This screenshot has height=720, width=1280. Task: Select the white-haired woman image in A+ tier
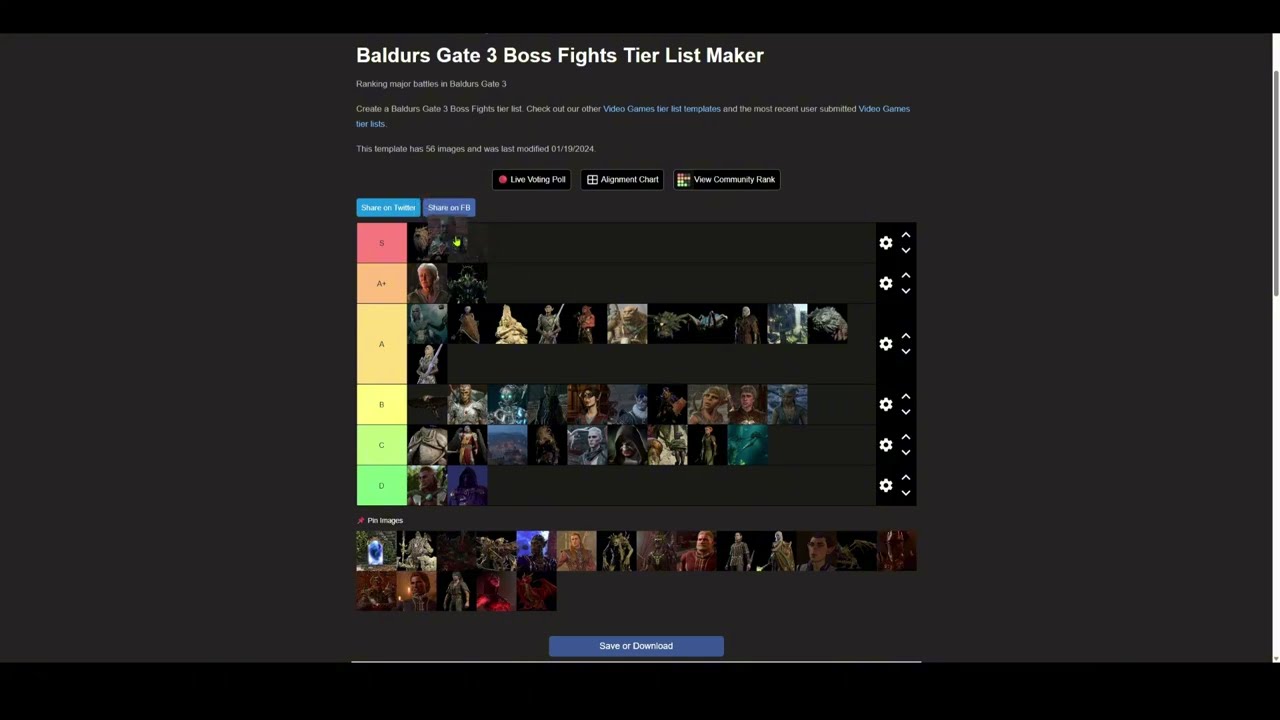pos(427,284)
